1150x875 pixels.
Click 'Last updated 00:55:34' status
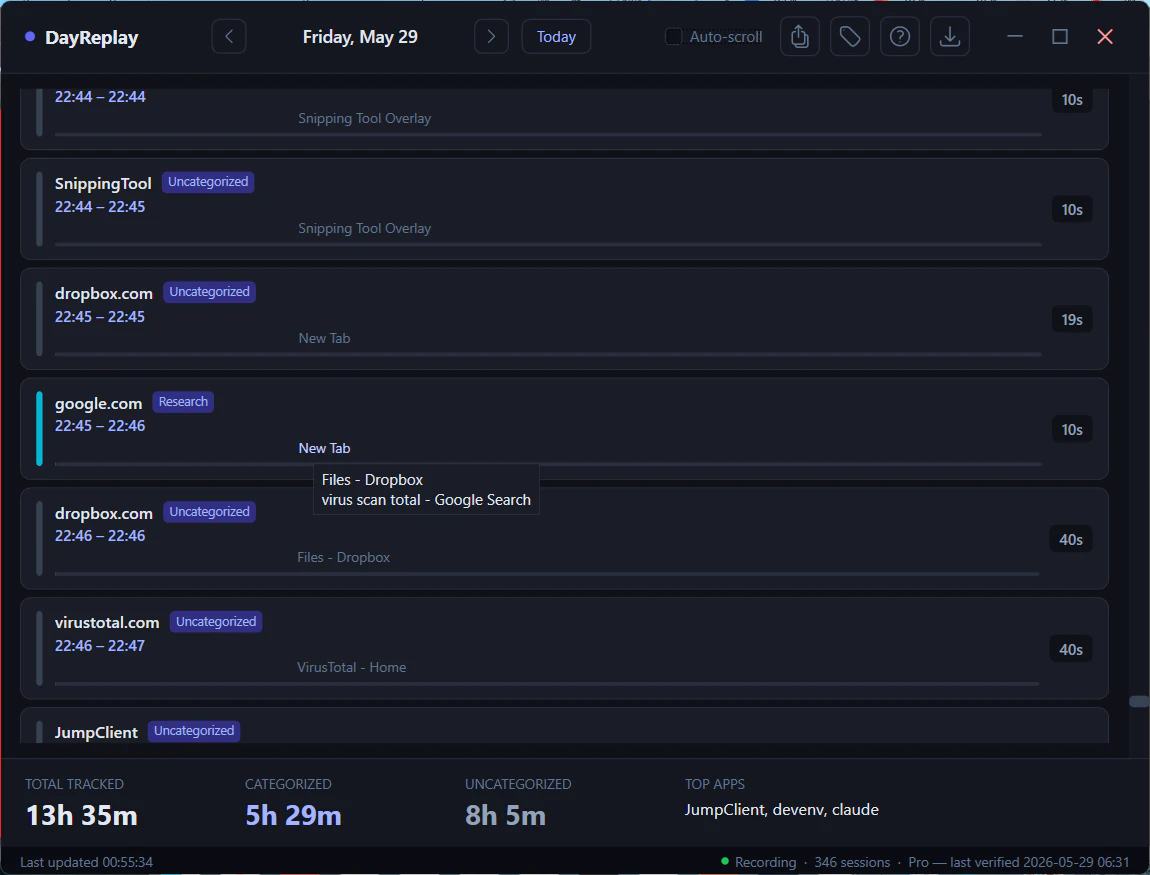(87, 862)
